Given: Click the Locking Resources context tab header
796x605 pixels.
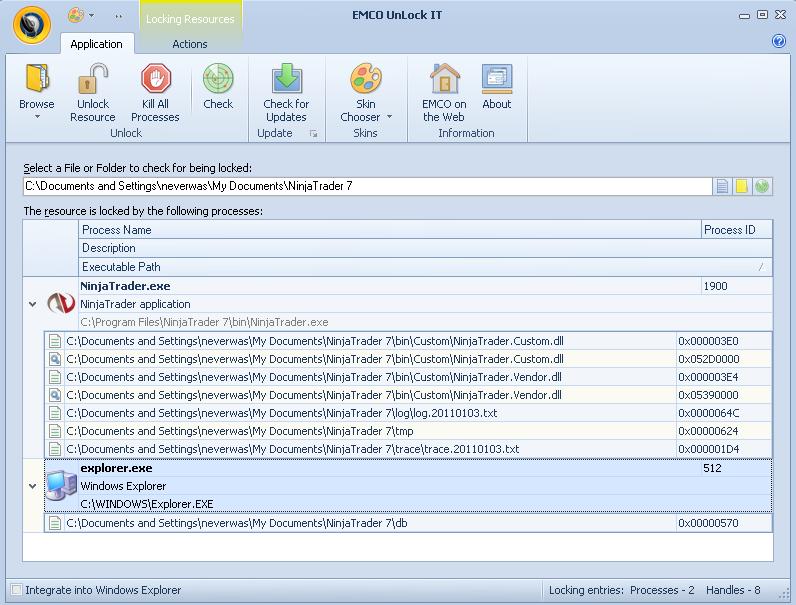Looking at the screenshot, I should pyautogui.click(x=190, y=19).
